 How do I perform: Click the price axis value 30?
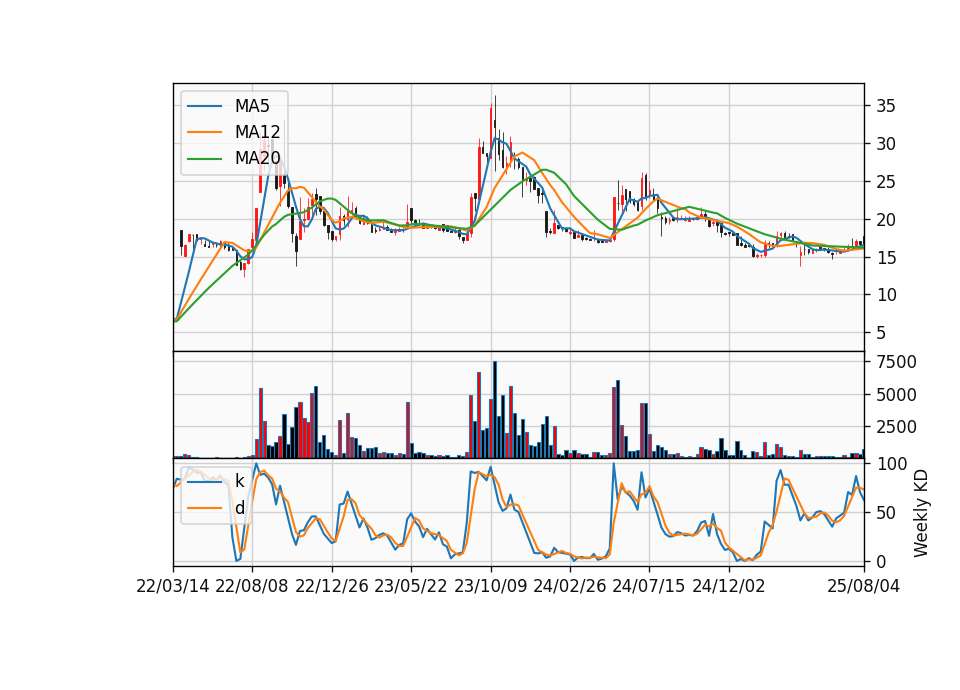pyautogui.click(x=886, y=144)
